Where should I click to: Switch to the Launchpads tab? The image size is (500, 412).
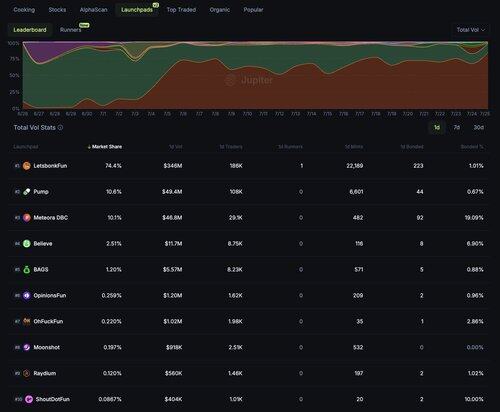pos(137,10)
